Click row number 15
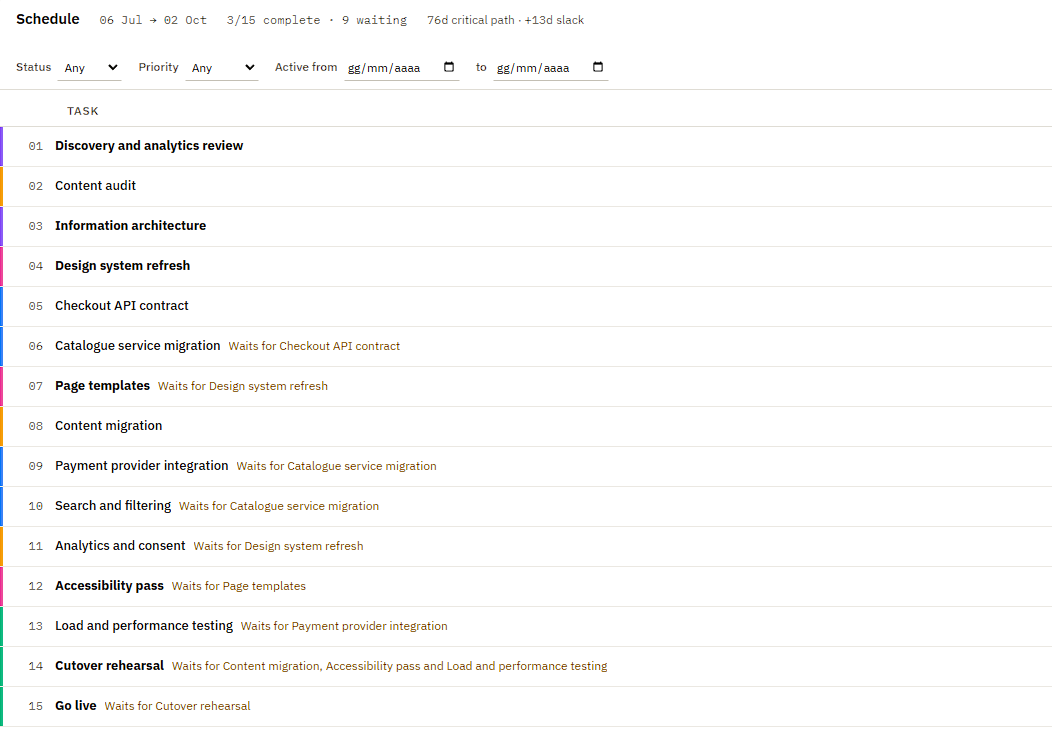 point(36,706)
